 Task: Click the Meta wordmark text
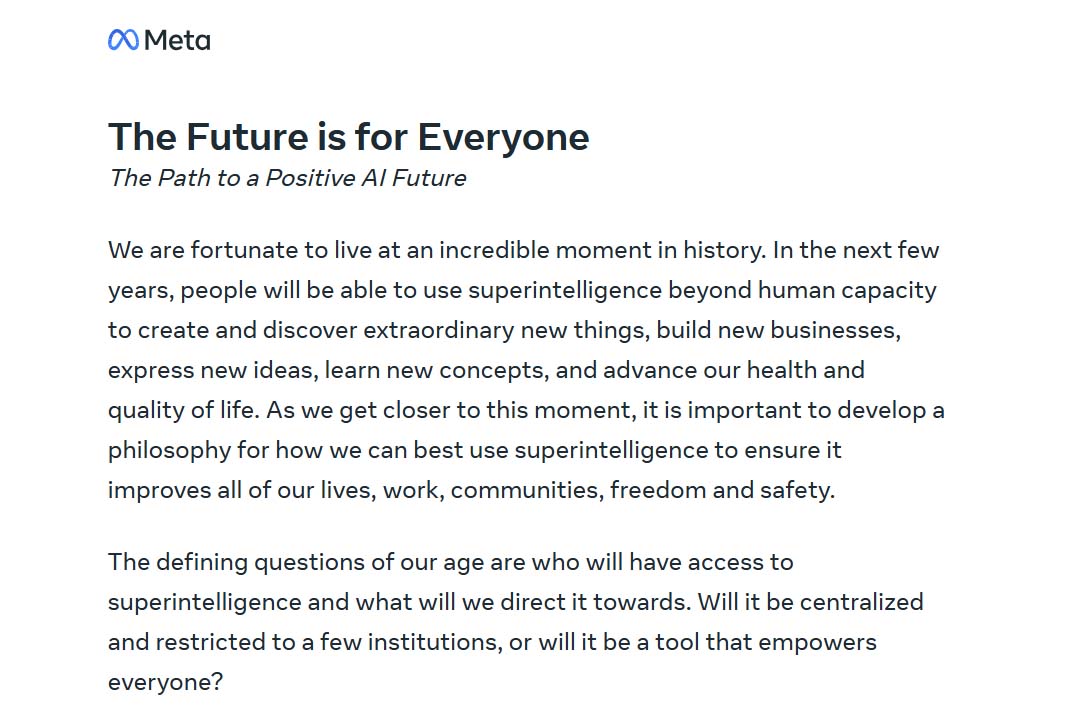tap(178, 40)
